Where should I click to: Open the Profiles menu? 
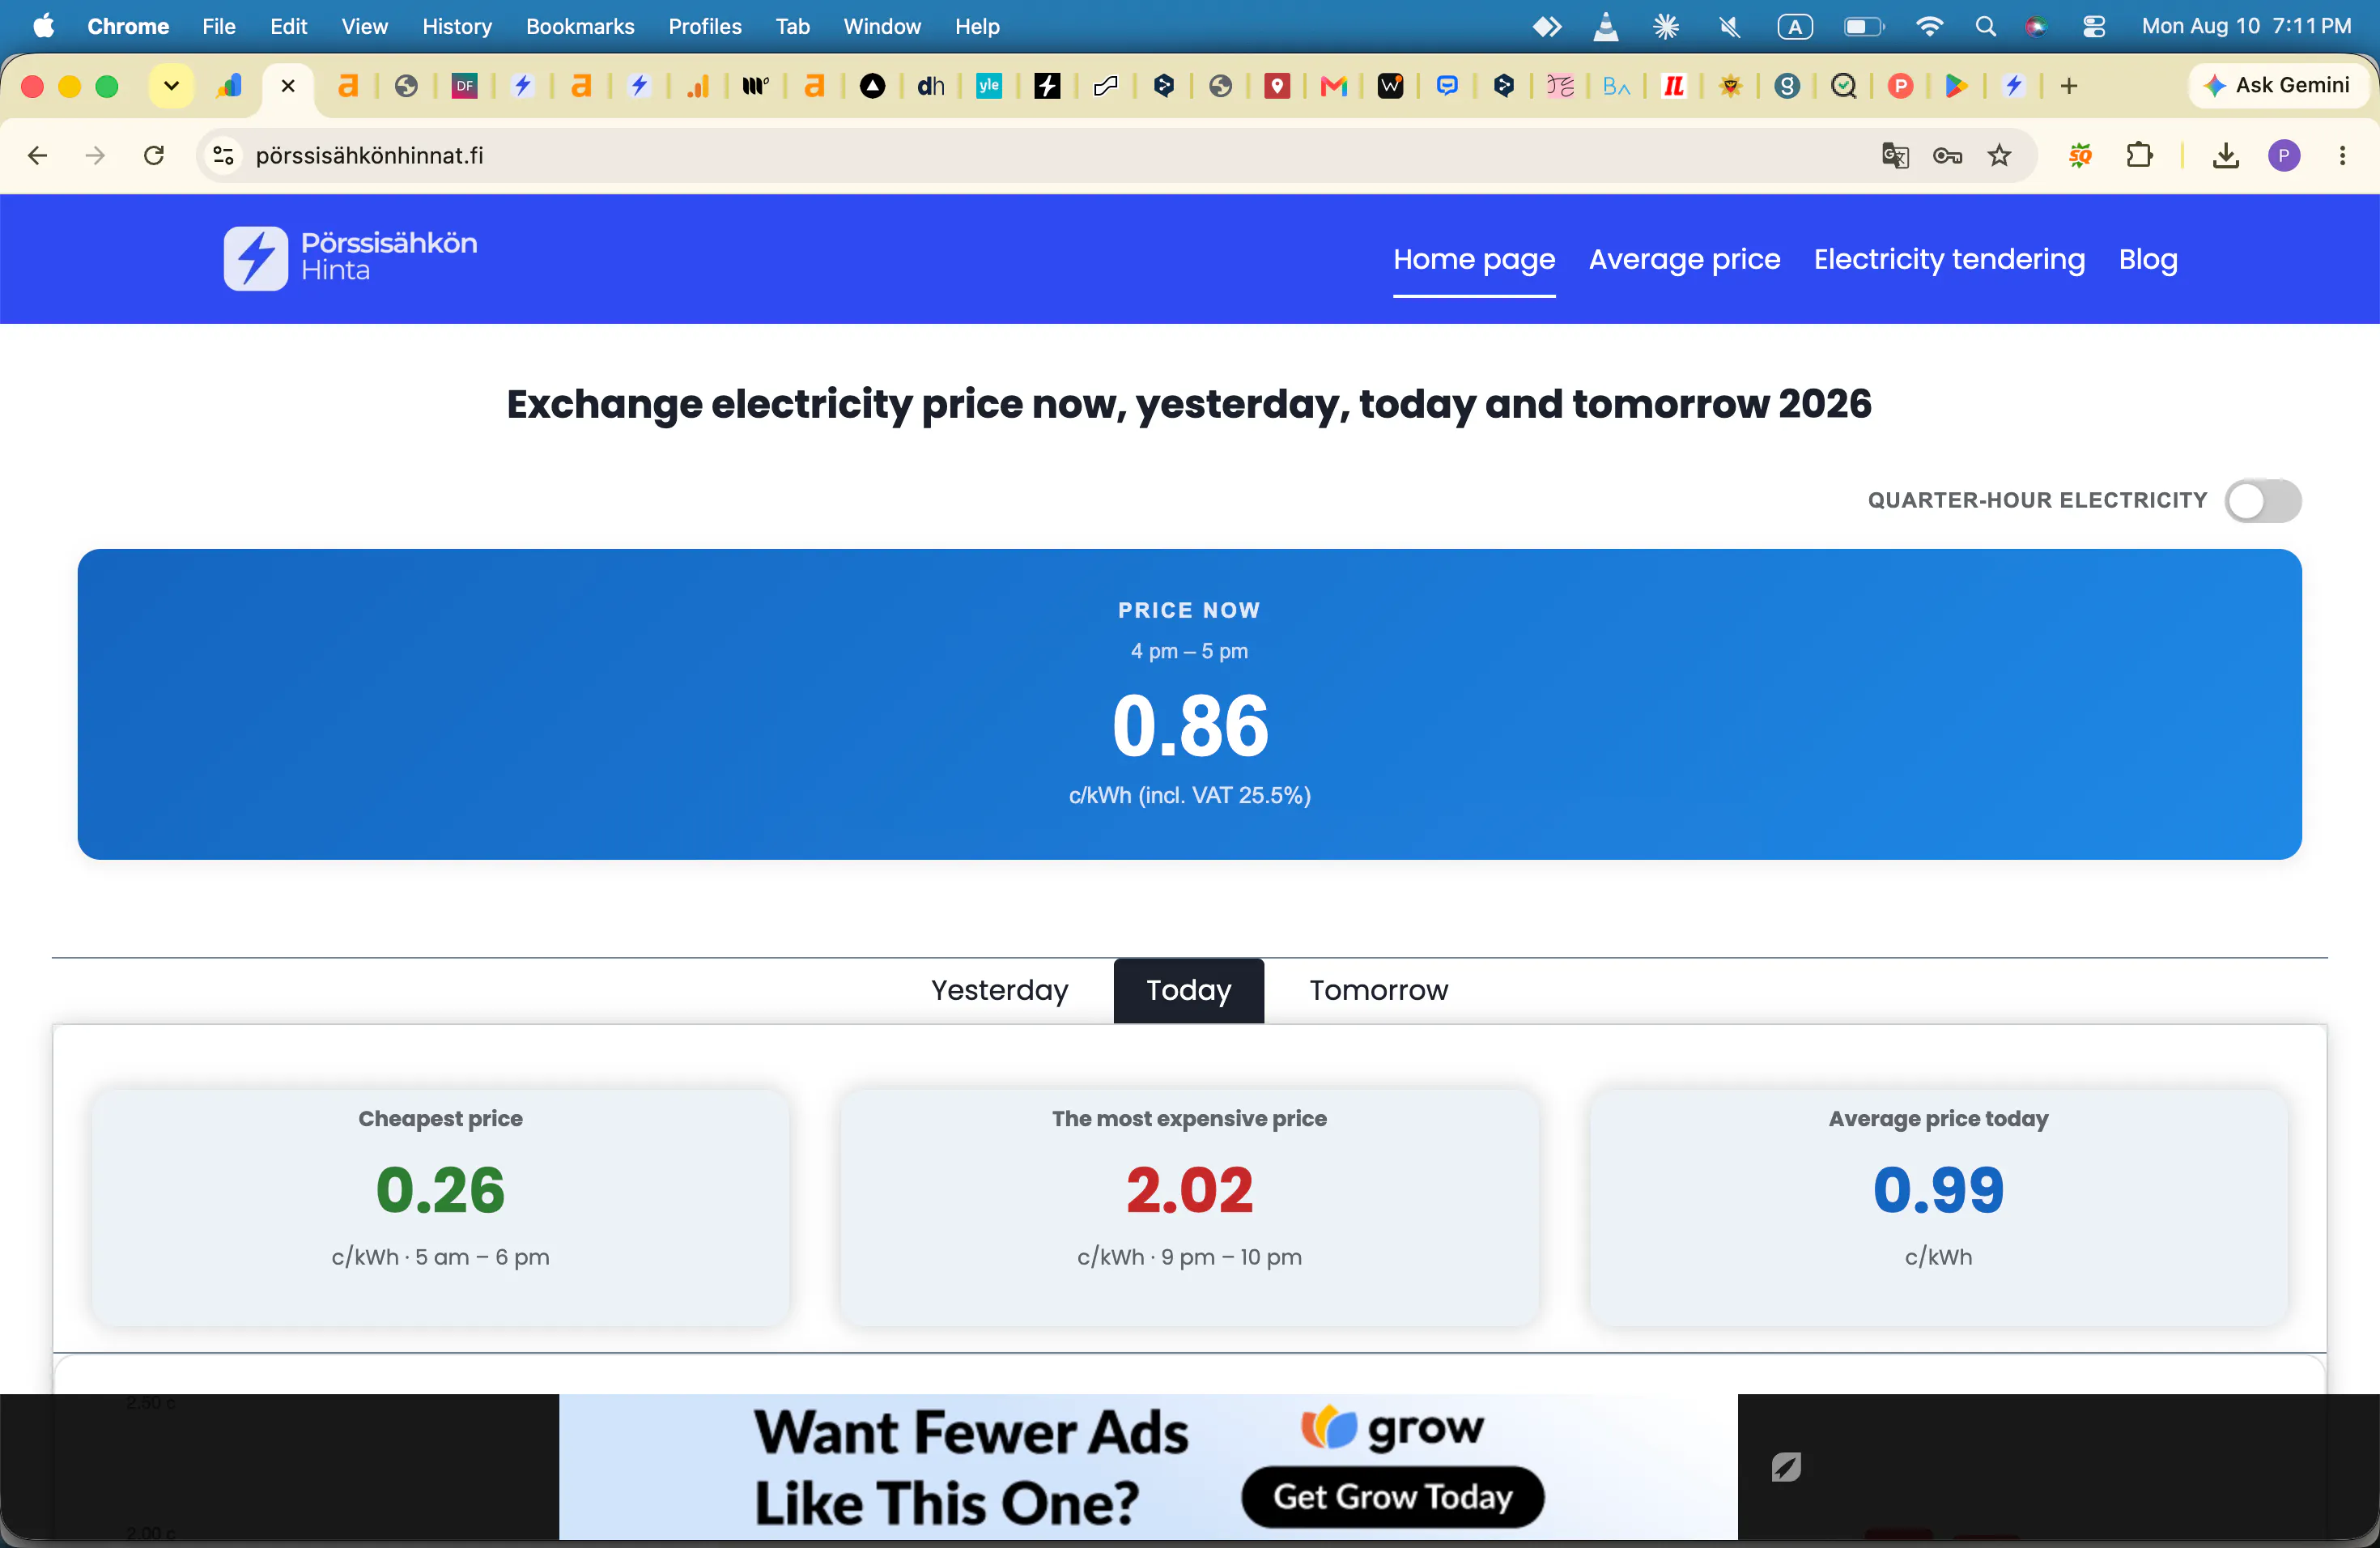[x=705, y=27]
